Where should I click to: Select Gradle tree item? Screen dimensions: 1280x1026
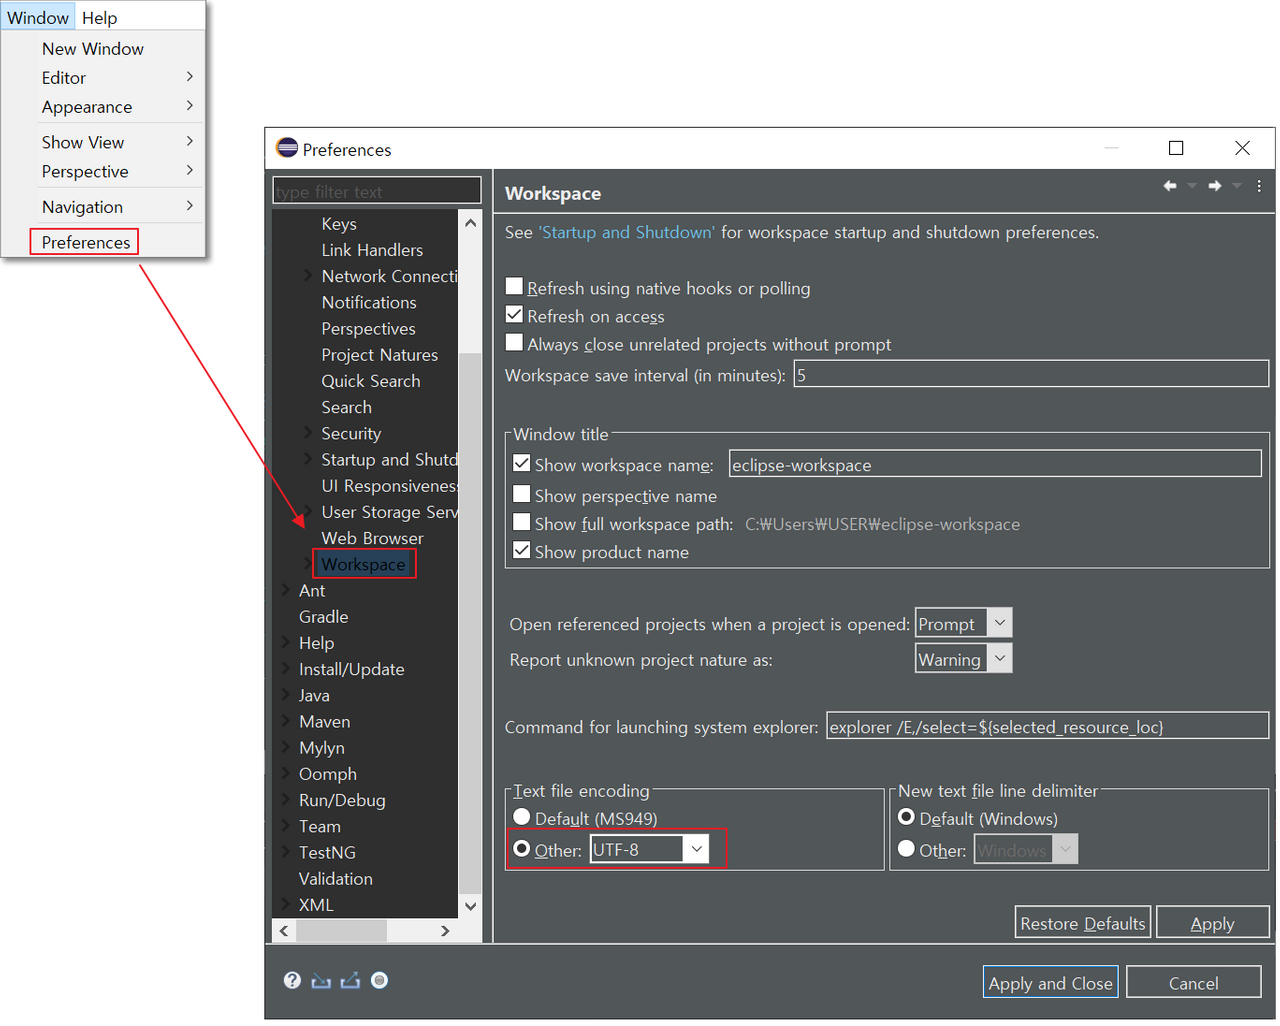click(323, 616)
